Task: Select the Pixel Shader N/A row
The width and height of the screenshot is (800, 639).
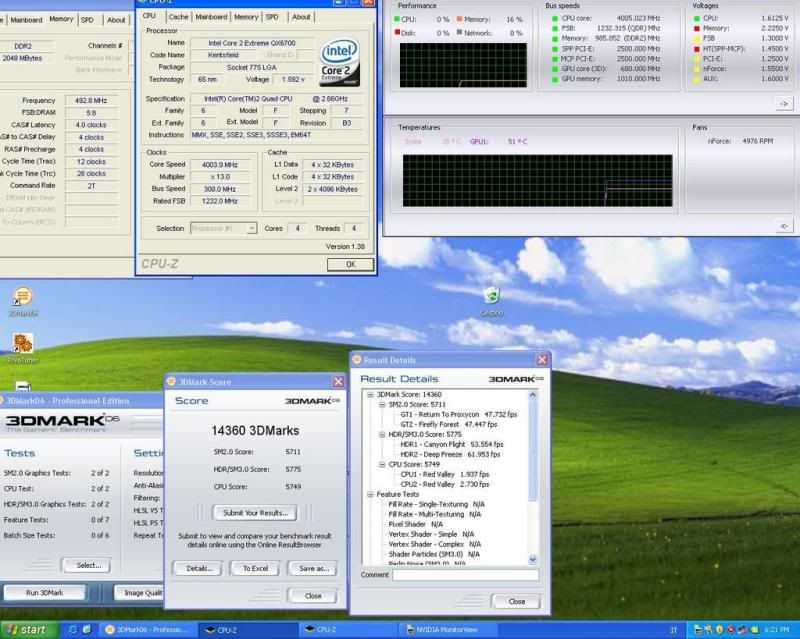Action: tap(415, 524)
